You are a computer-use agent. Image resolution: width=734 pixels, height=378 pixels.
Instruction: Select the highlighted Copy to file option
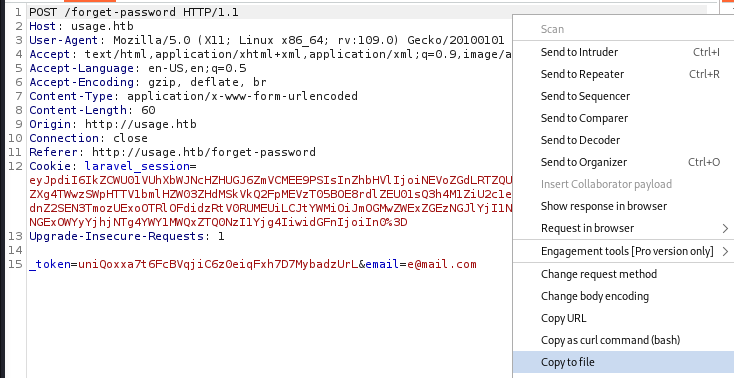coord(623,362)
